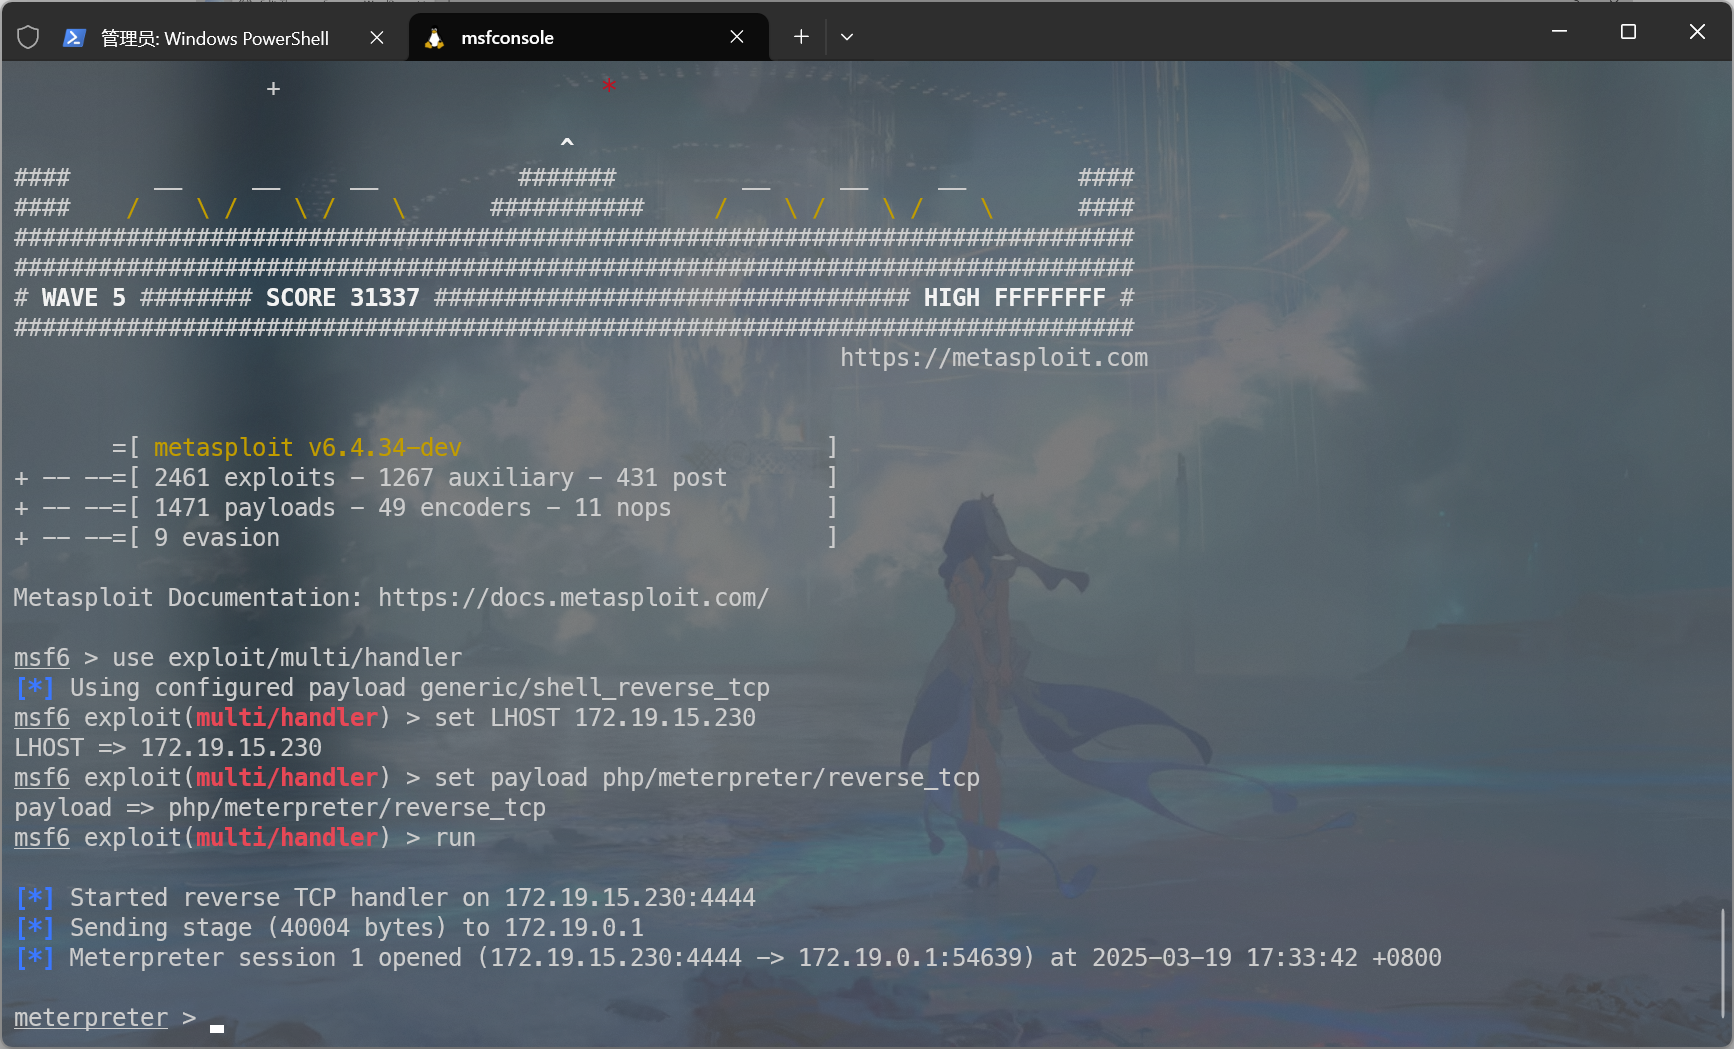This screenshot has width=1734, height=1049.
Task: Click the 'Sending stage (40004 bytes)' line
Action: pyautogui.click(x=329, y=928)
